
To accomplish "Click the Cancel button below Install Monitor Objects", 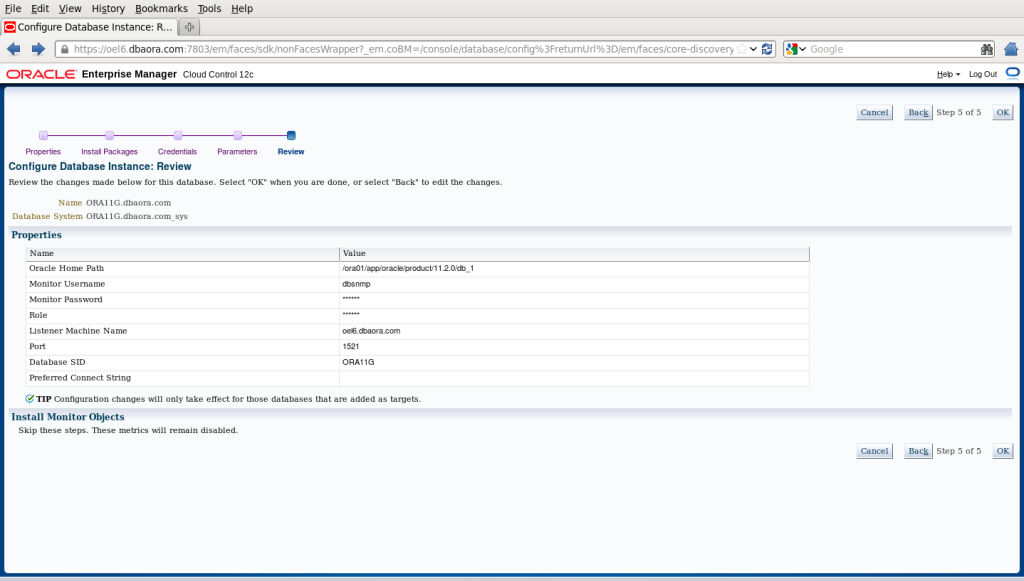I will pos(874,451).
